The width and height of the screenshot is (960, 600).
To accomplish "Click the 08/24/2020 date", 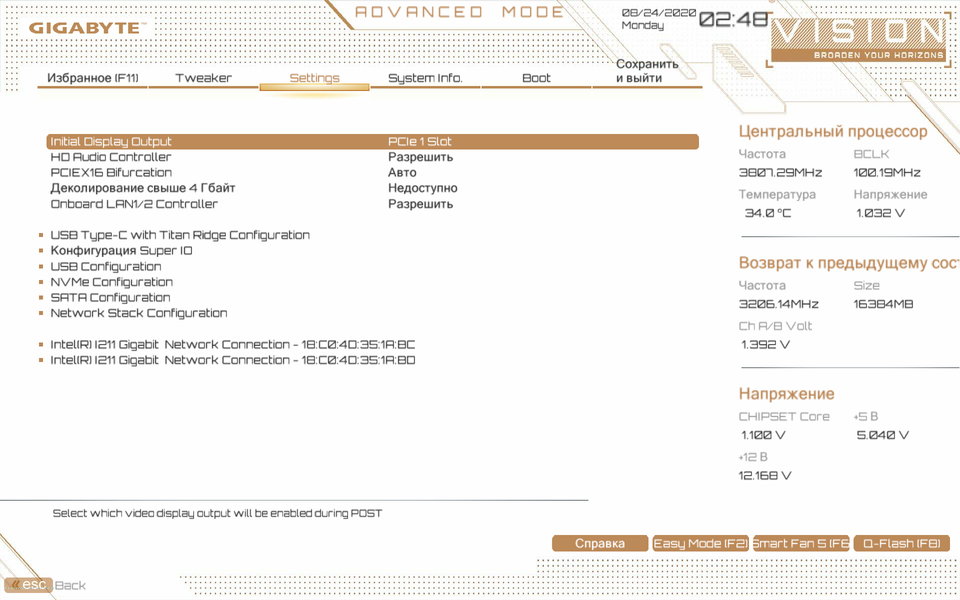I will [659, 13].
